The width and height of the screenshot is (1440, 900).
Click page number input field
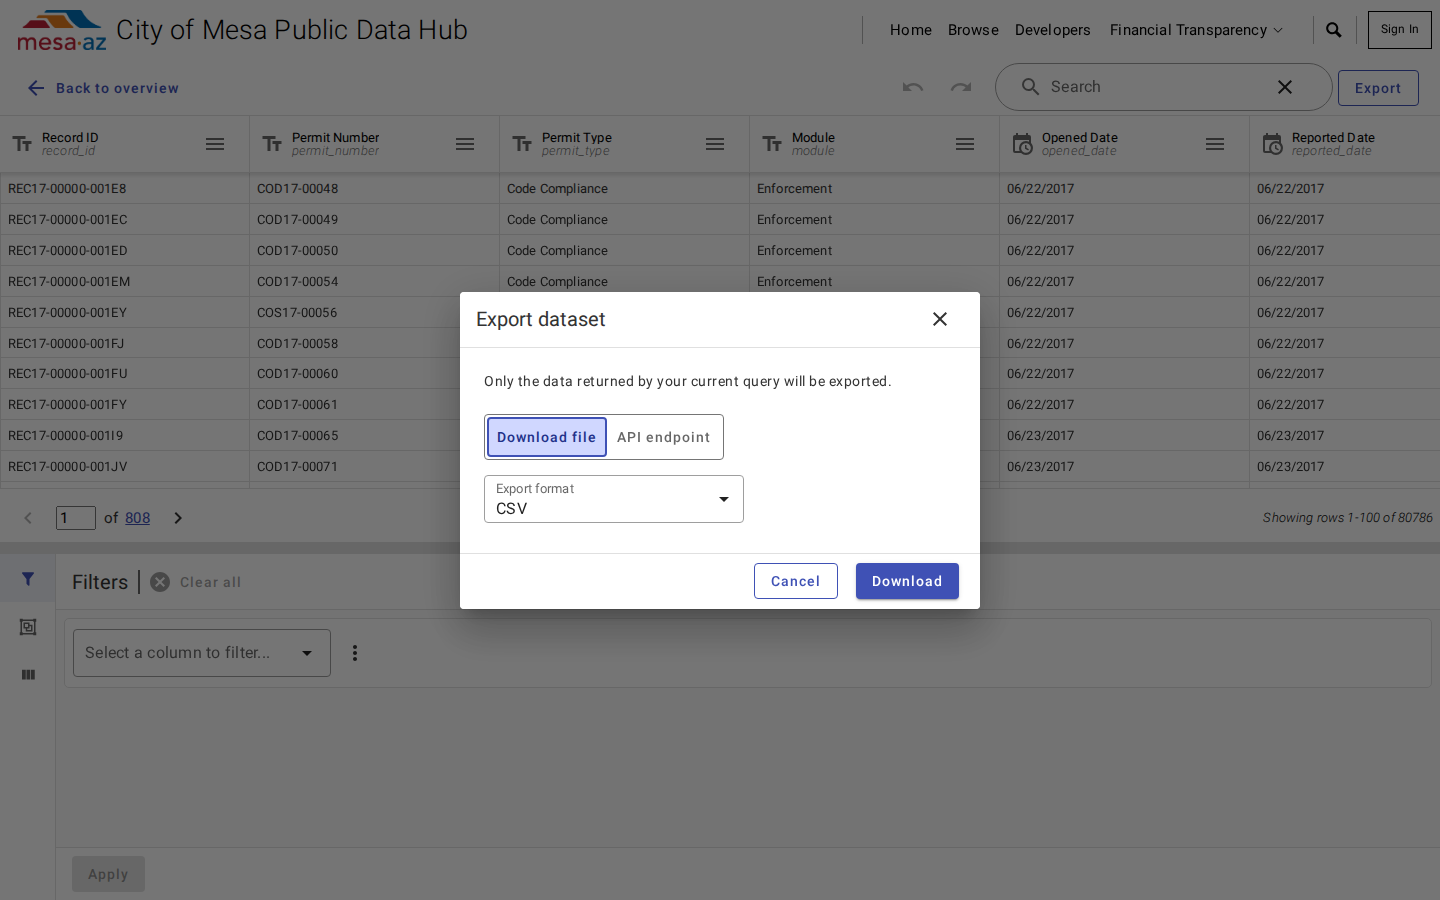point(76,518)
